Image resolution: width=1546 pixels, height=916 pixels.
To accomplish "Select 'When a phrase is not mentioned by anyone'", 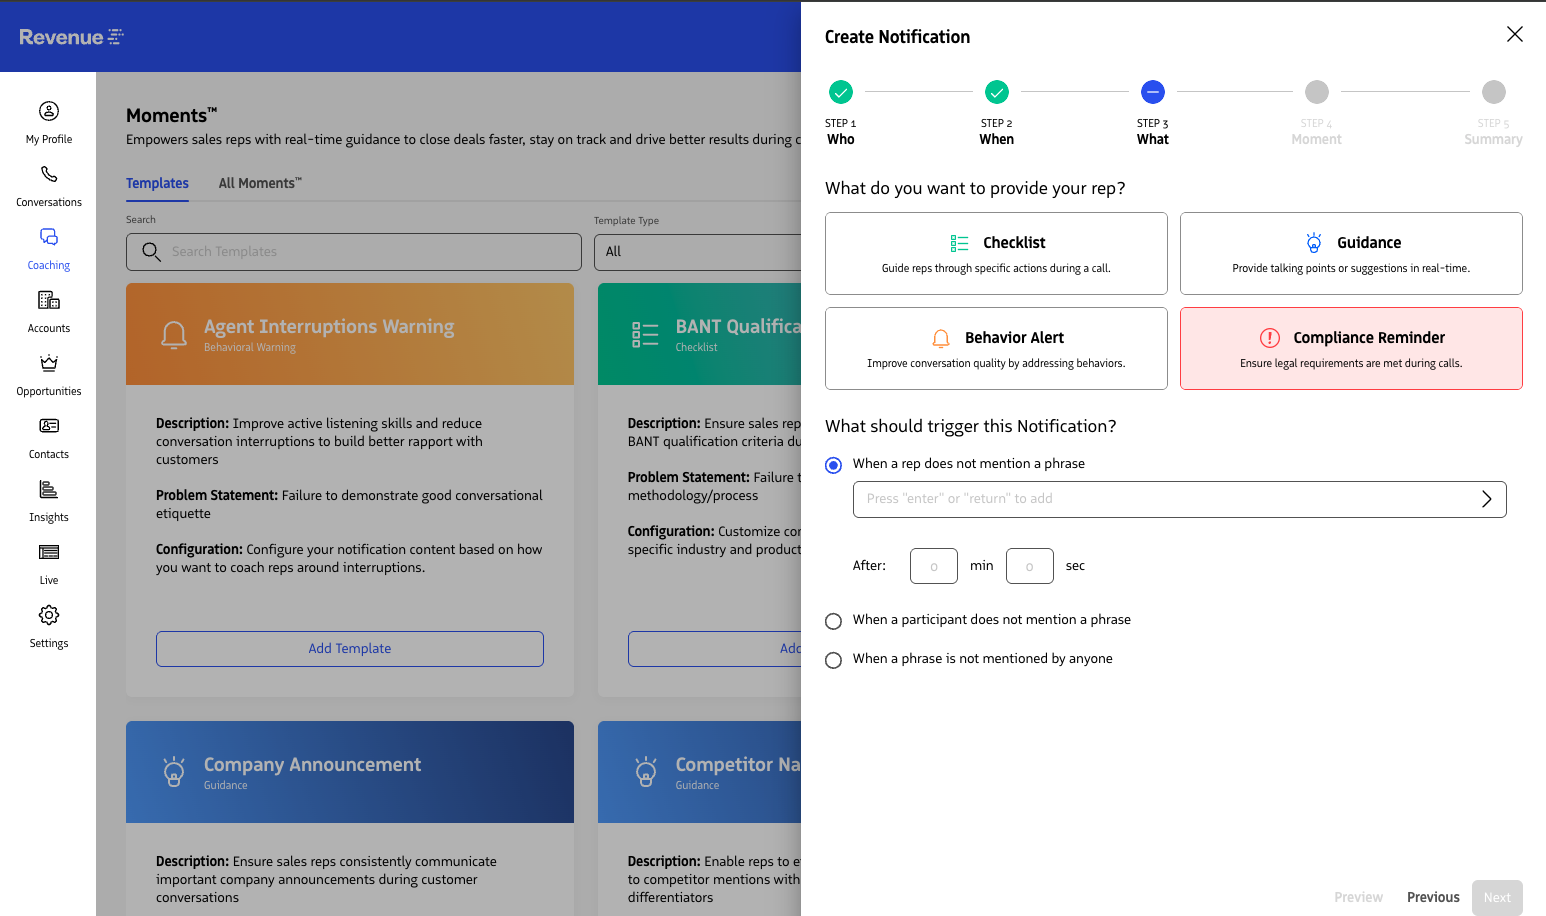I will (833, 660).
